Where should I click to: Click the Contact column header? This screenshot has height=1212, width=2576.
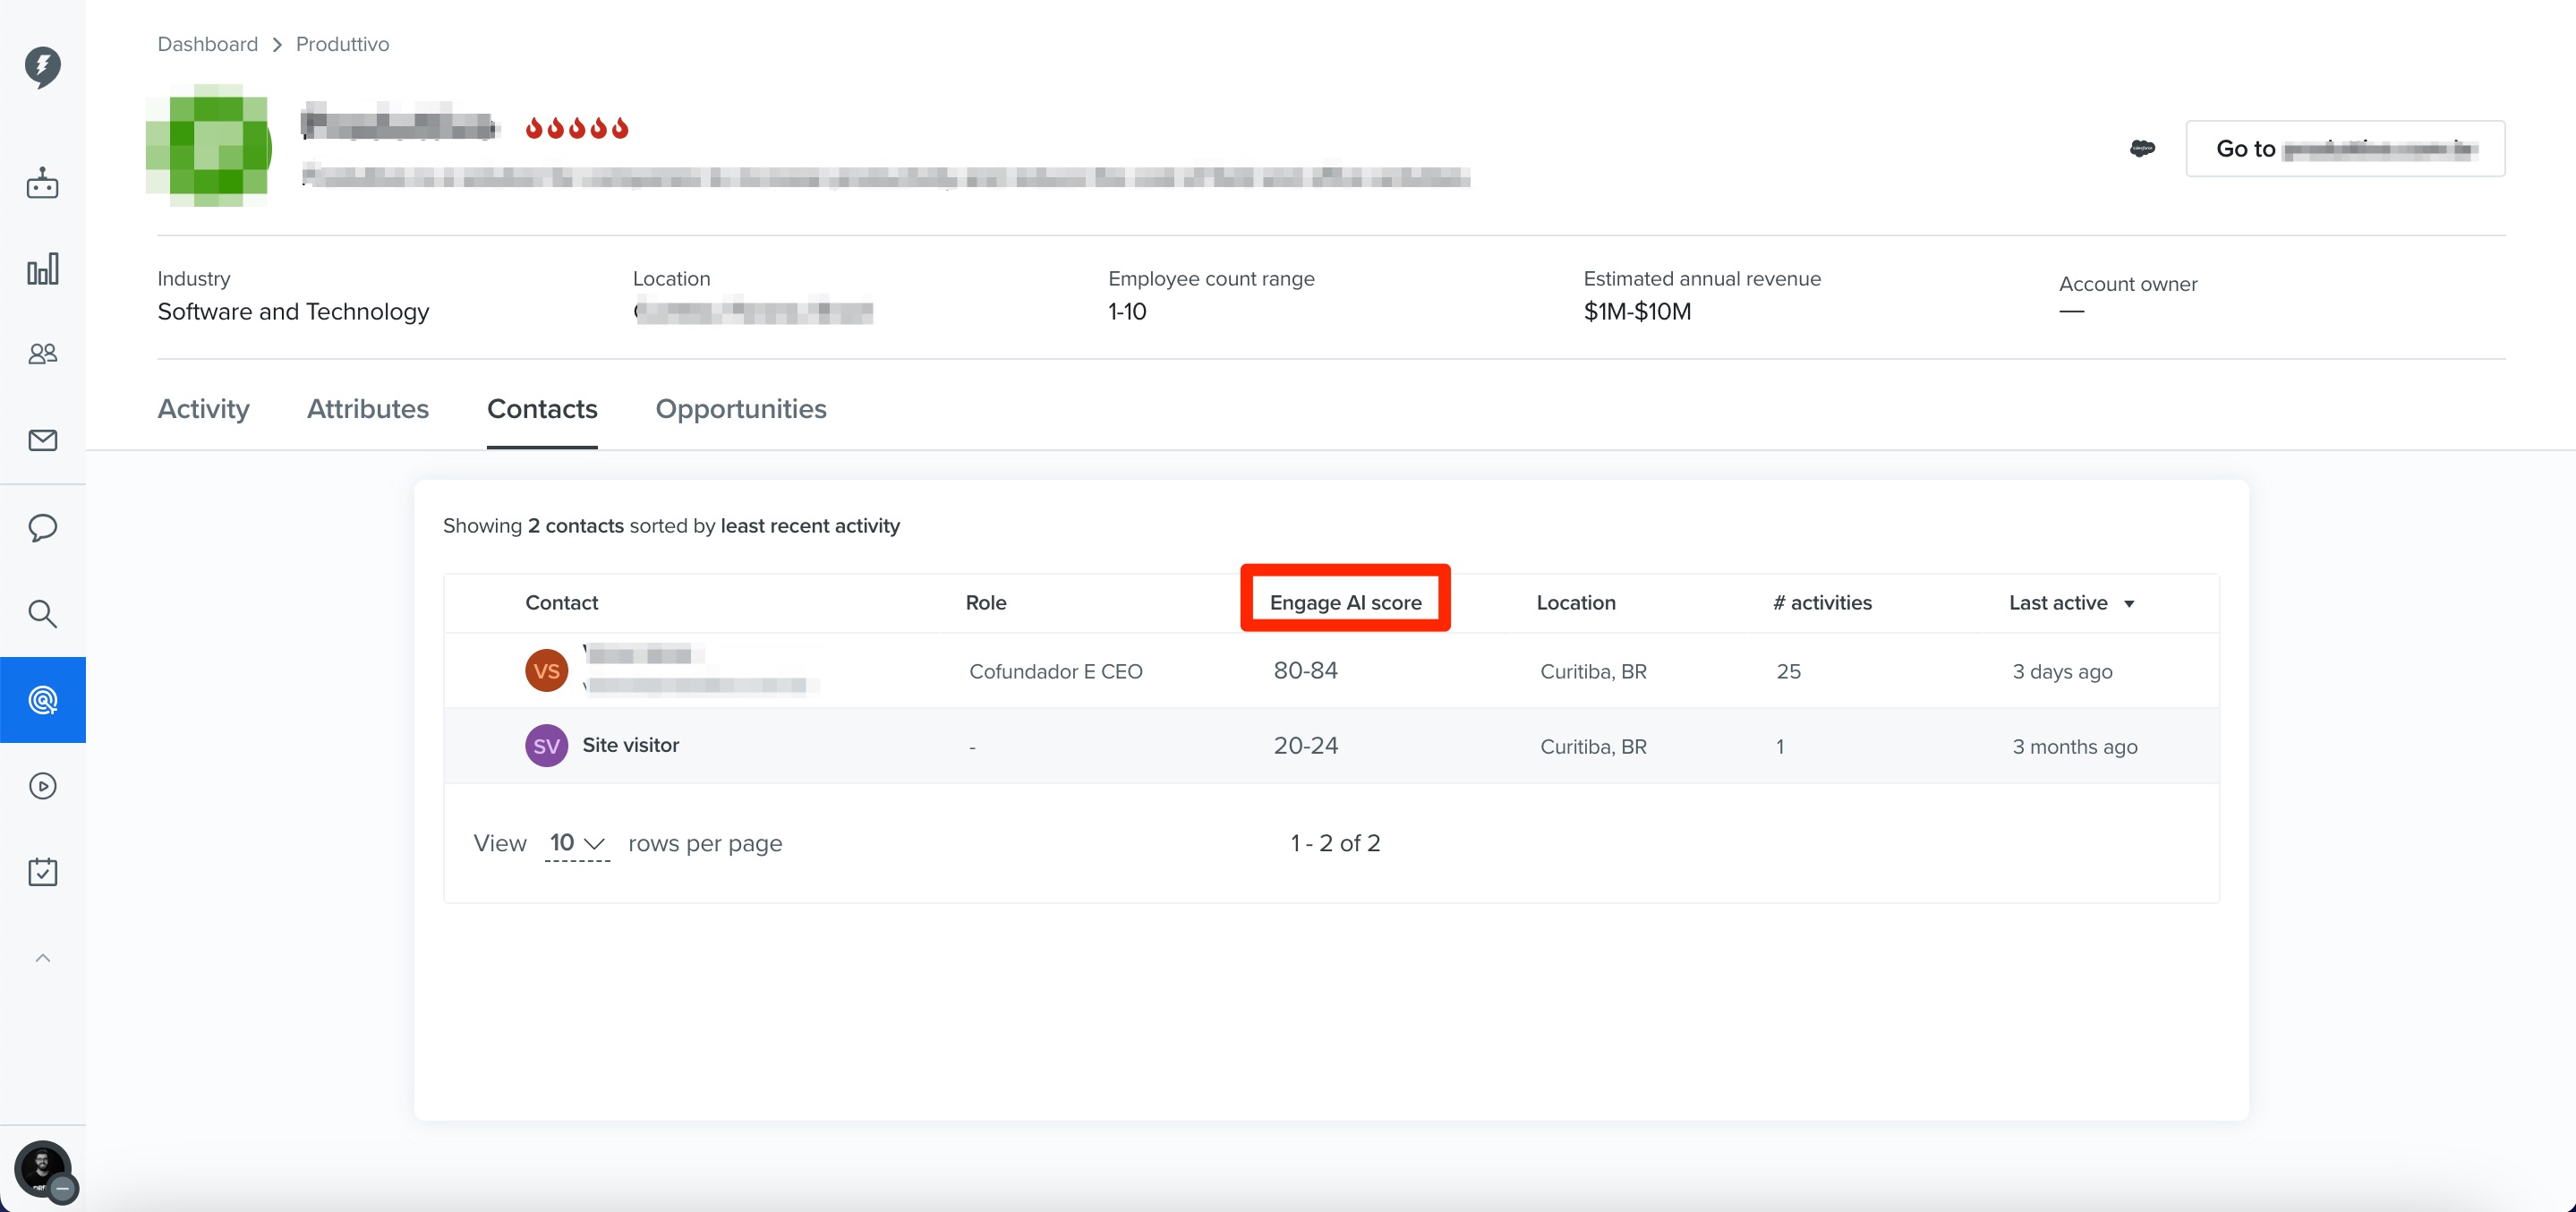(561, 603)
